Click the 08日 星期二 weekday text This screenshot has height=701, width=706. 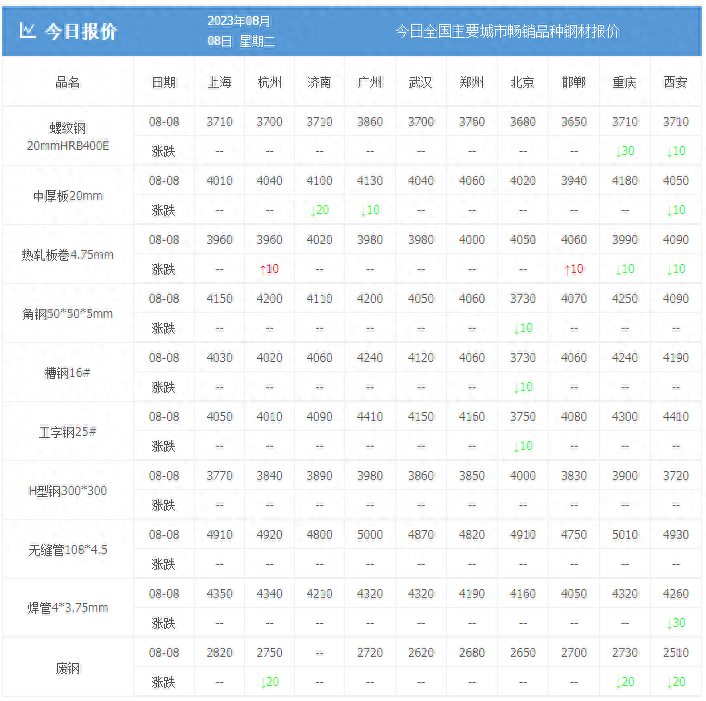click(241, 41)
